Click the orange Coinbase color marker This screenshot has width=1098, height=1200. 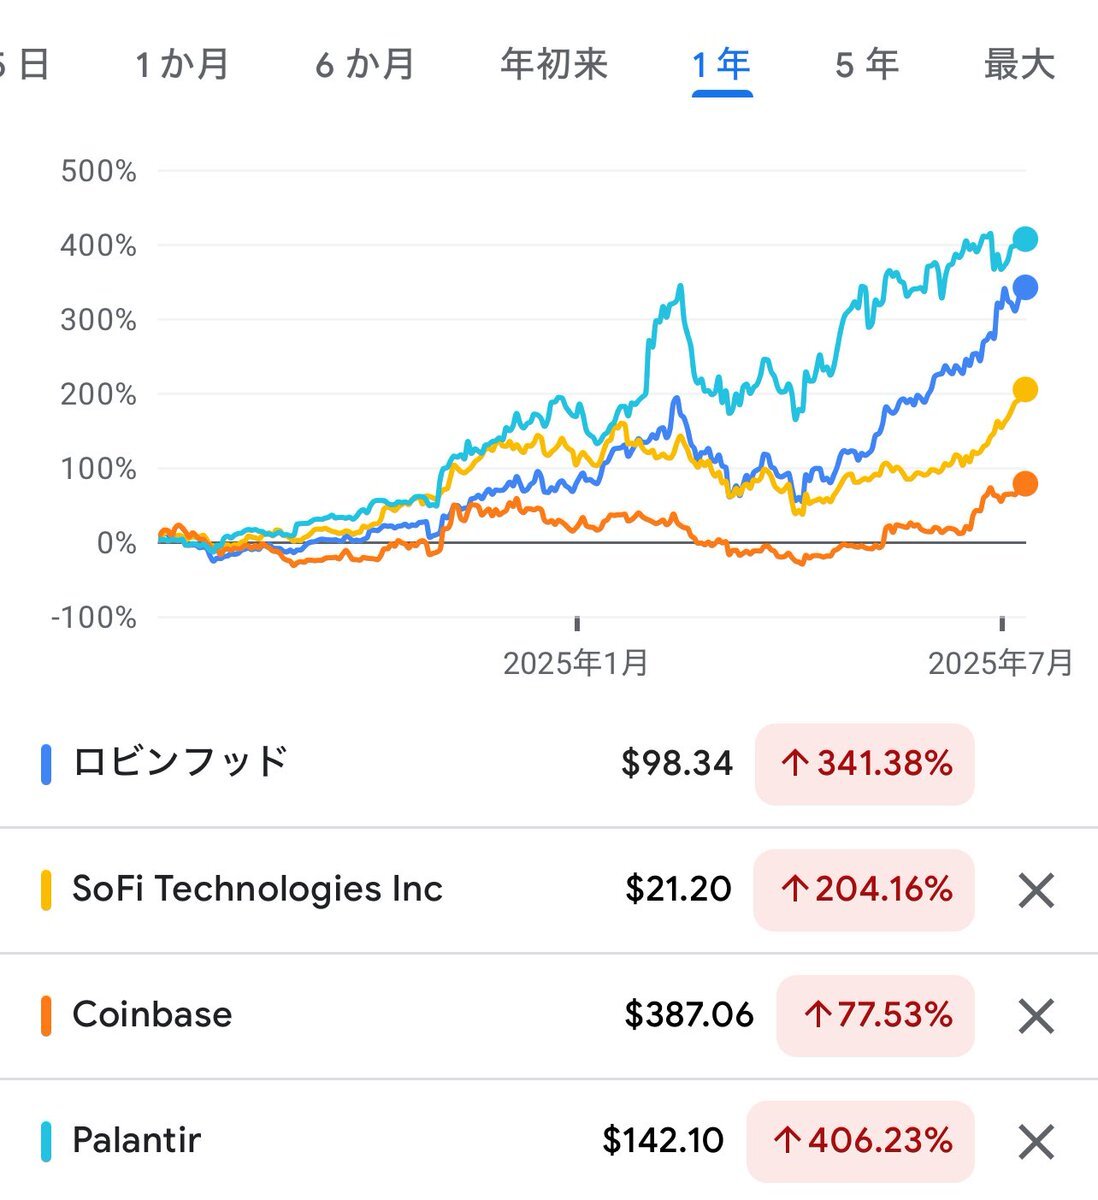coord(46,1016)
